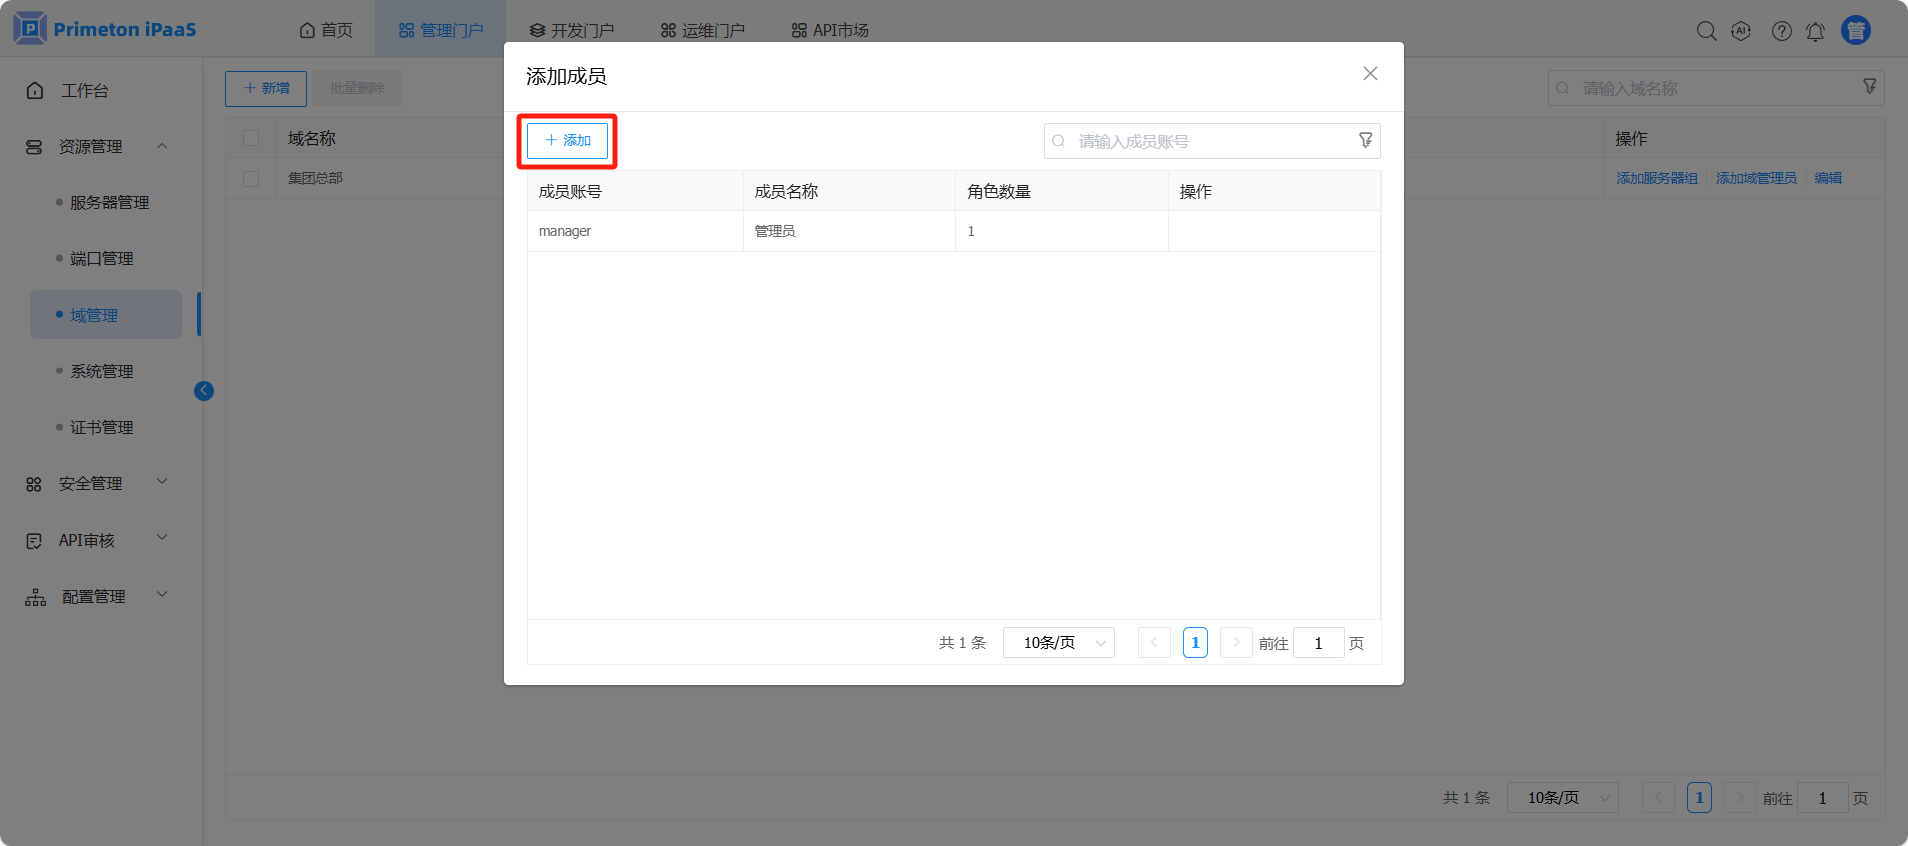Open the AI assistant icon in header
Image resolution: width=1908 pixels, height=846 pixels.
tap(1741, 31)
